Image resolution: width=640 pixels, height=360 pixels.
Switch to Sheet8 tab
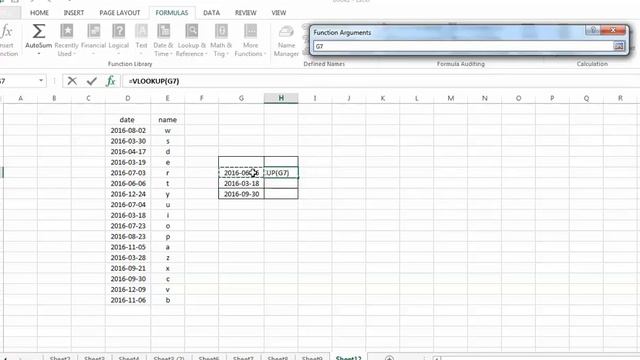[278, 358]
